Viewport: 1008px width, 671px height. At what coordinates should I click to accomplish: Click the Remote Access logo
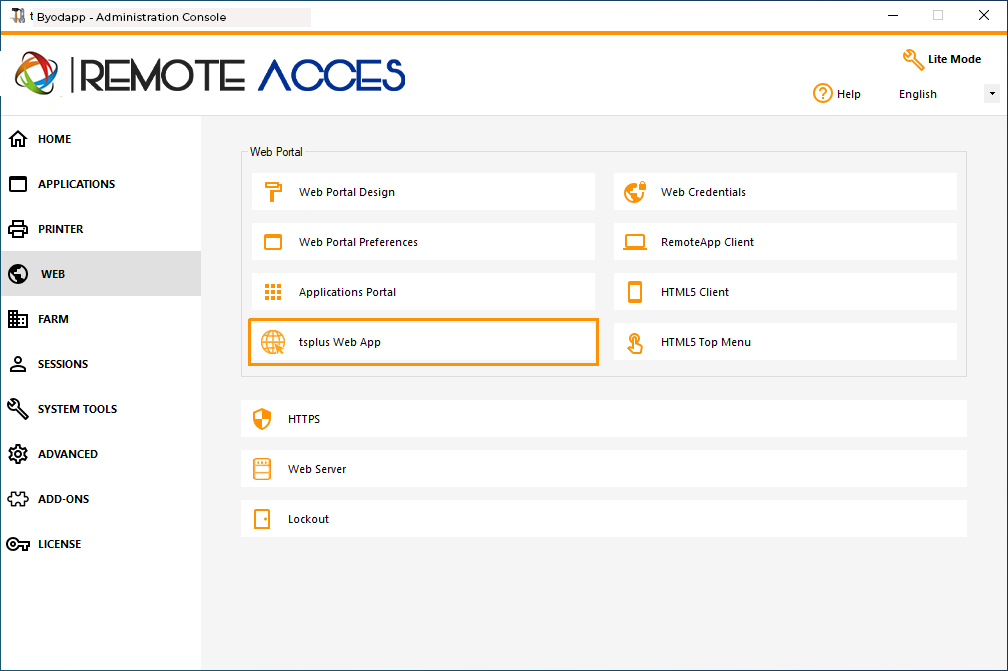point(210,75)
